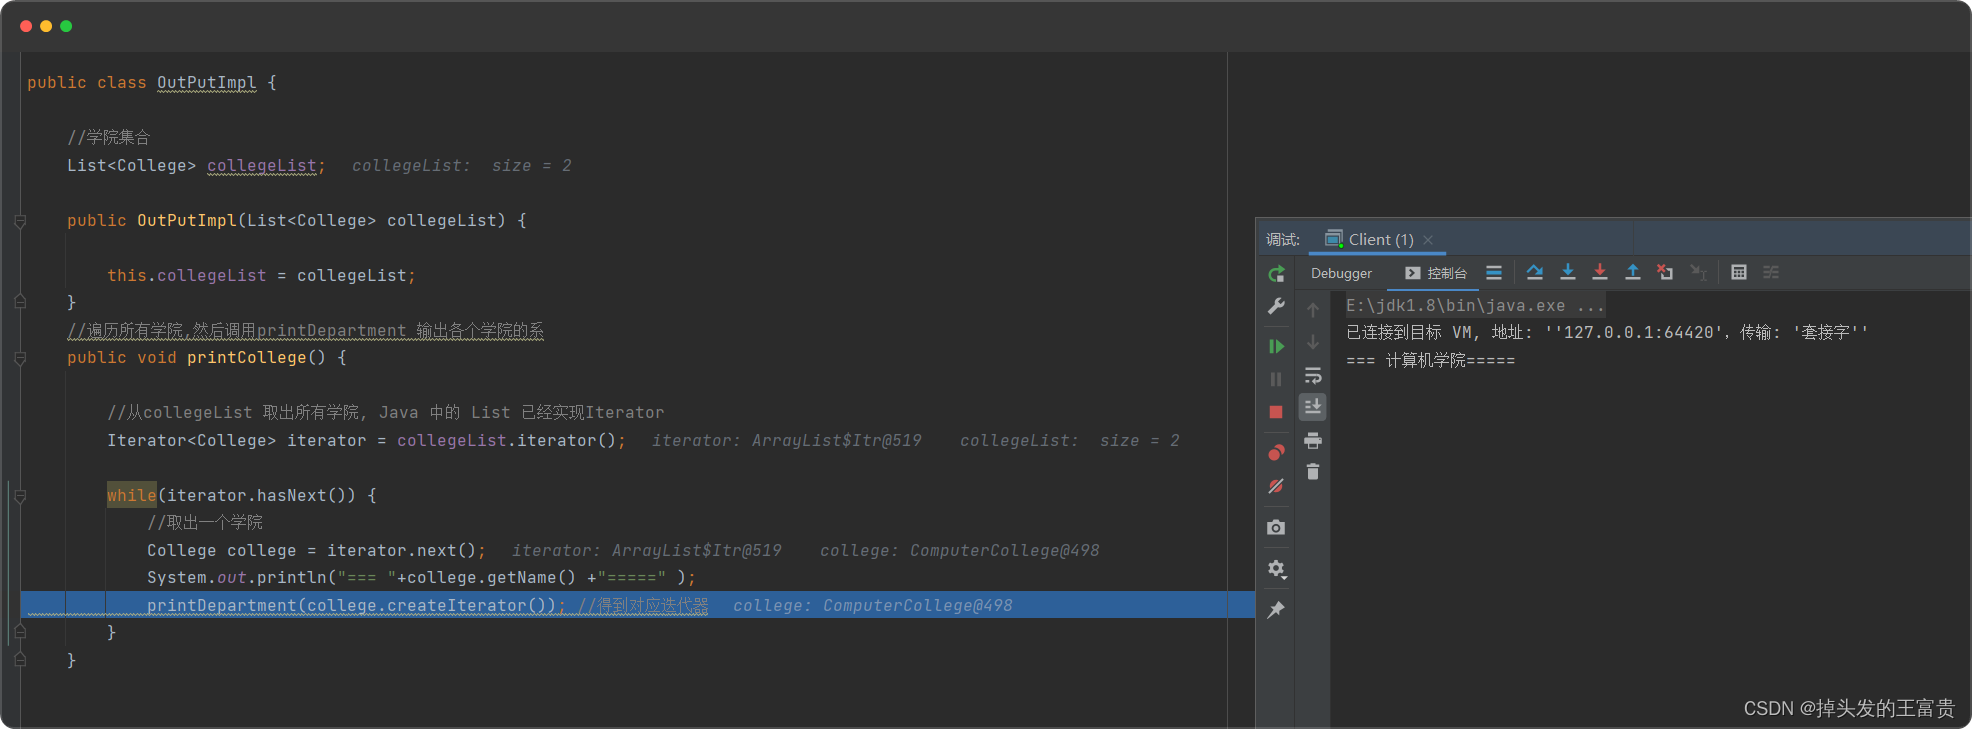Click the '=== 计算机学院=====' console output
This screenshot has width=1972, height=729.
pyautogui.click(x=1430, y=360)
